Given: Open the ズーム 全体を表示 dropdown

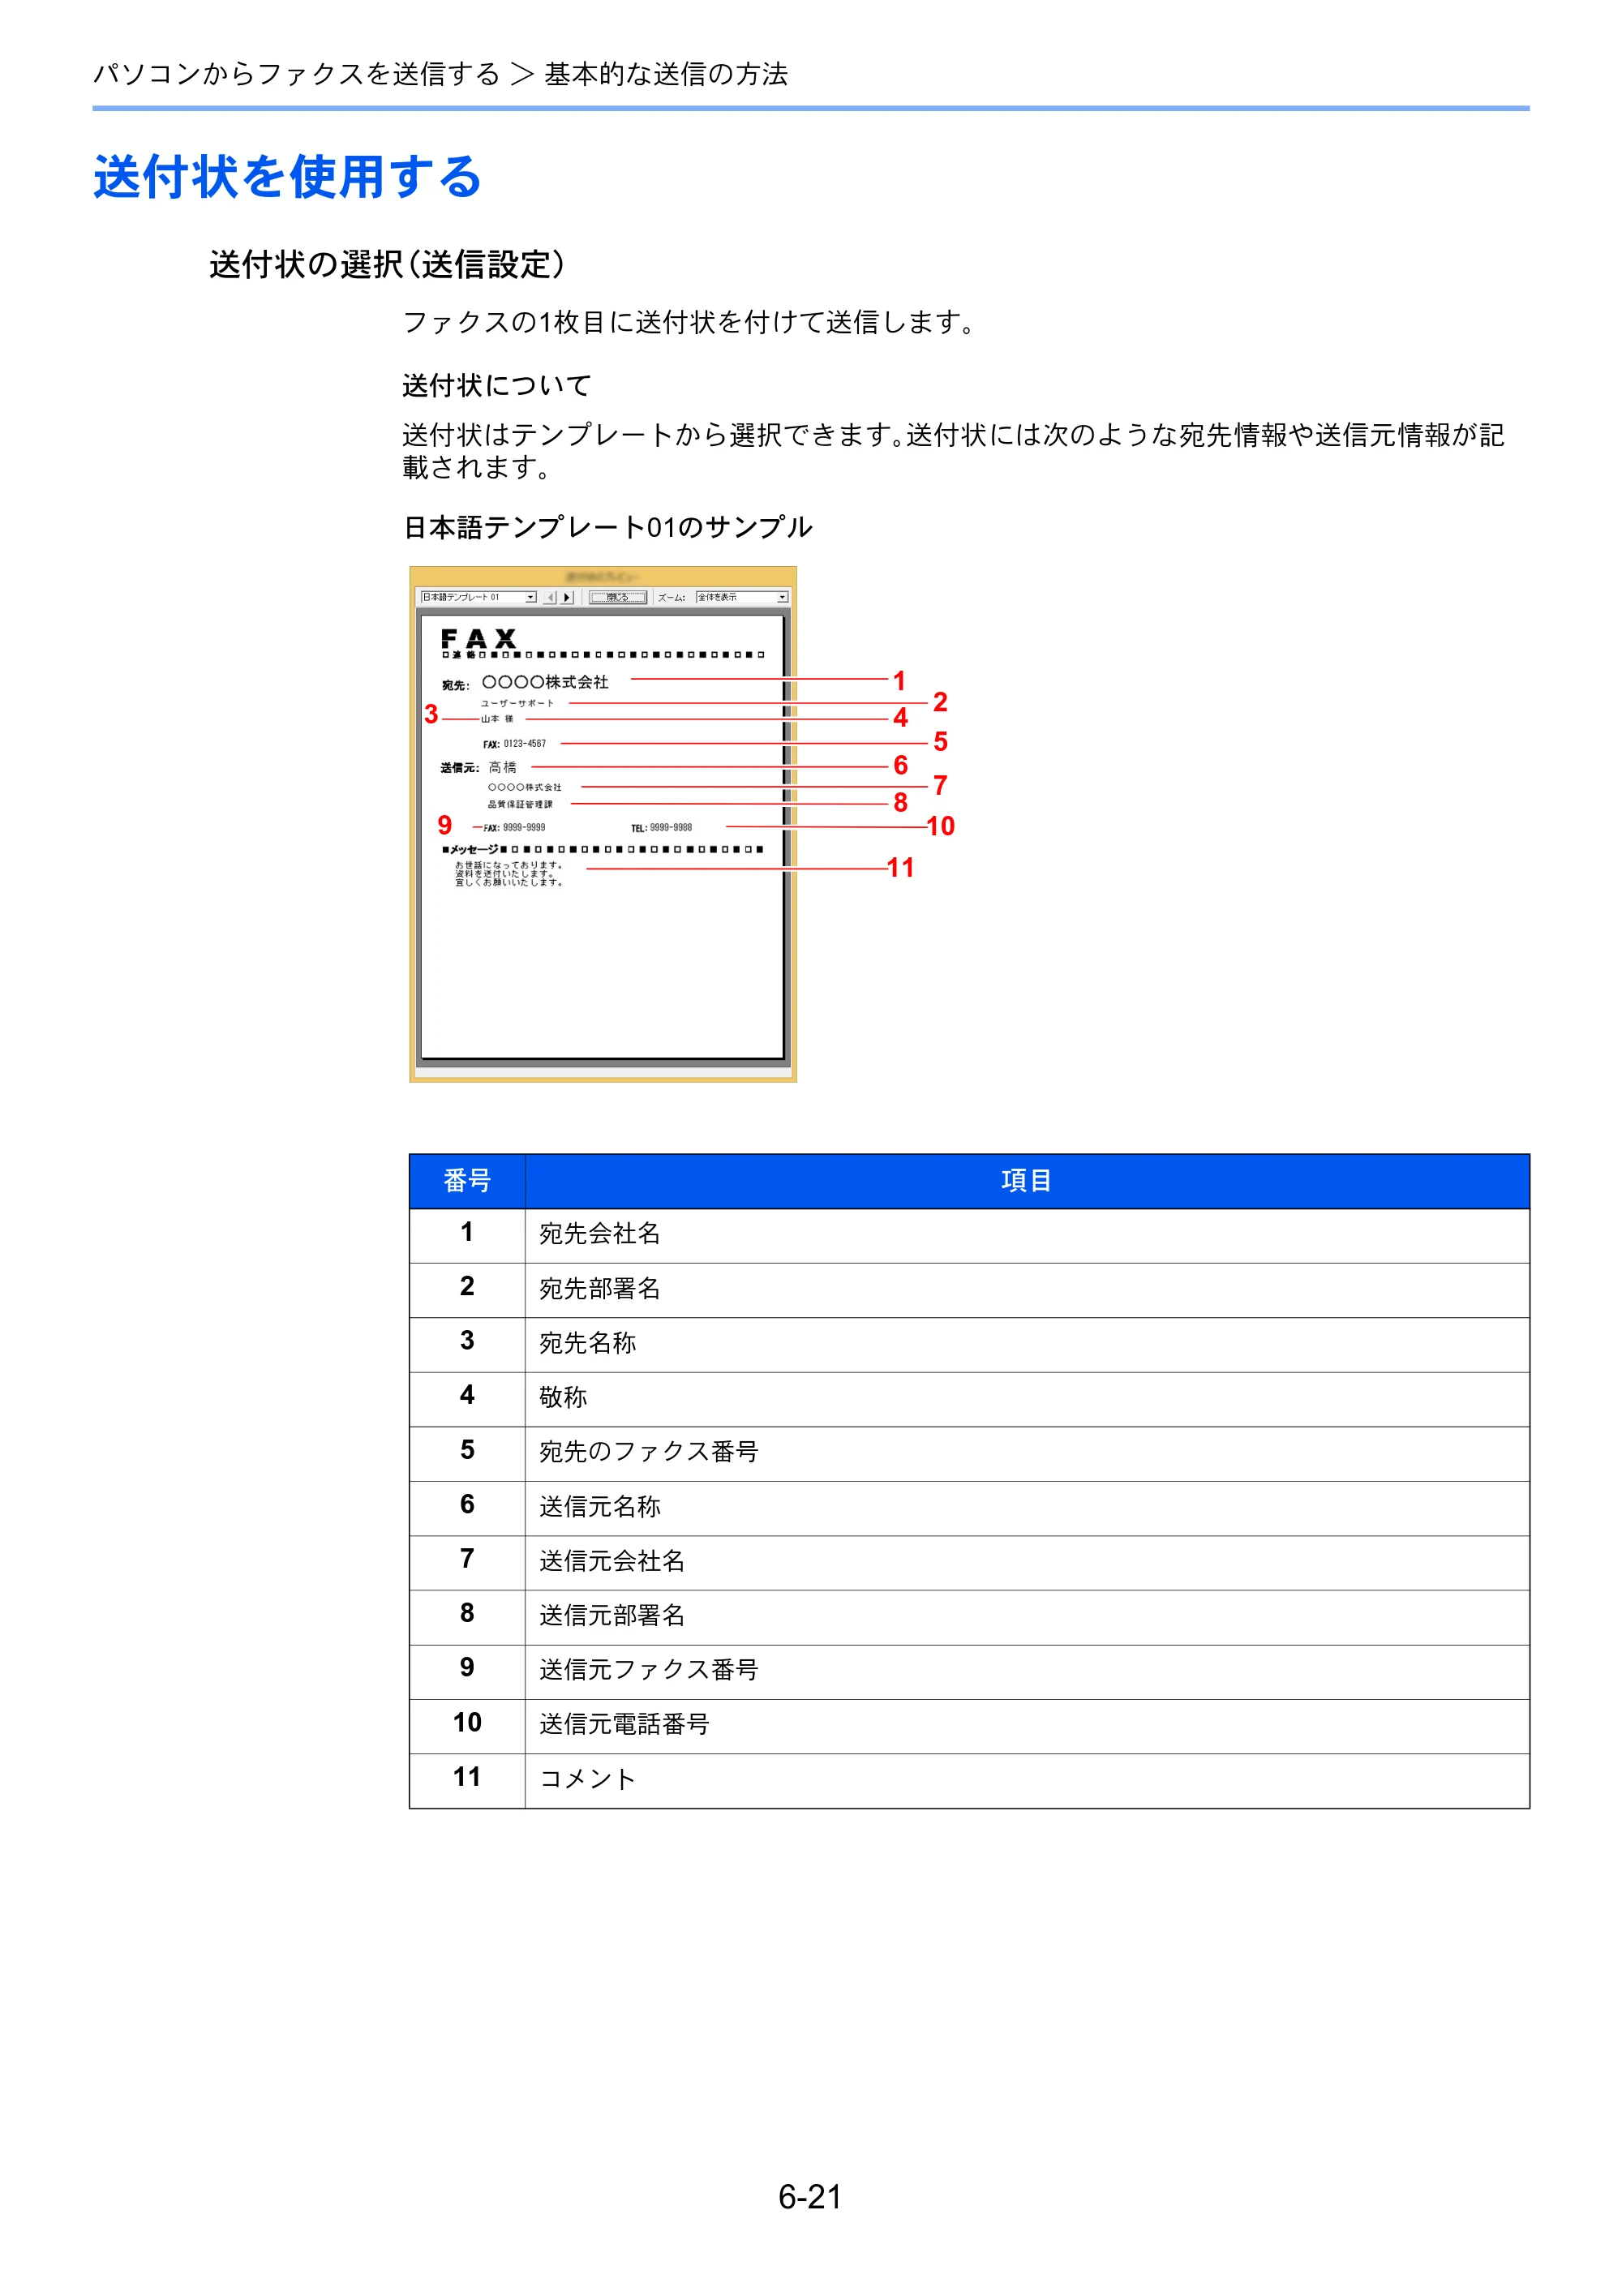Looking at the screenshot, I should [742, 597].
